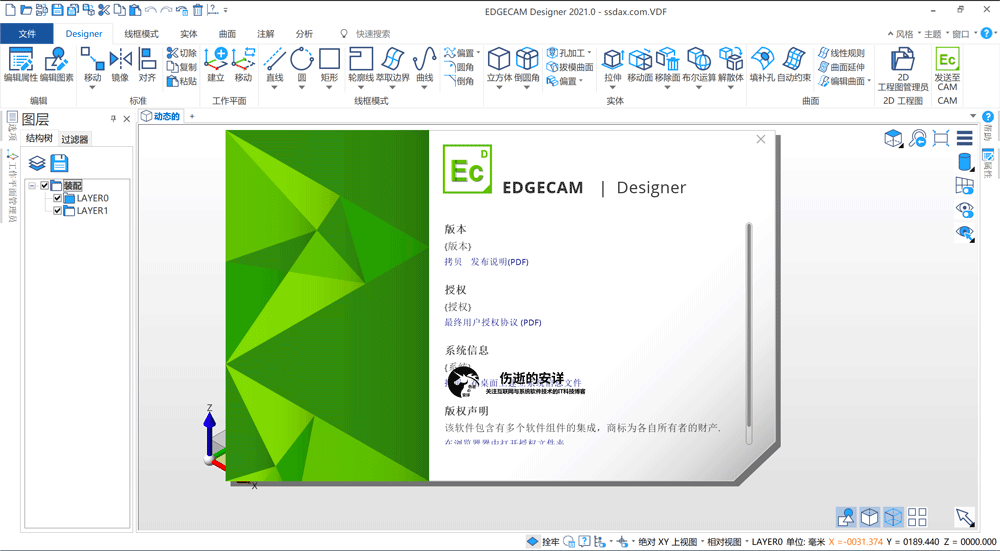
Task: Toggle the shape-selection mode button above status bar
Action: coord(846,517)
